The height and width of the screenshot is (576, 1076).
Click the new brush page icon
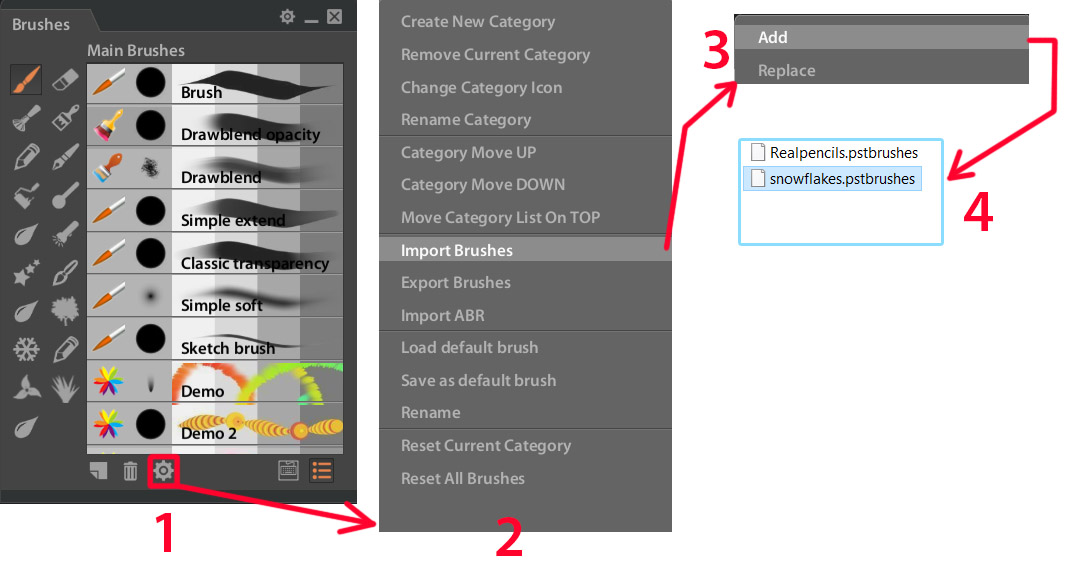click(x=98, y=471)
